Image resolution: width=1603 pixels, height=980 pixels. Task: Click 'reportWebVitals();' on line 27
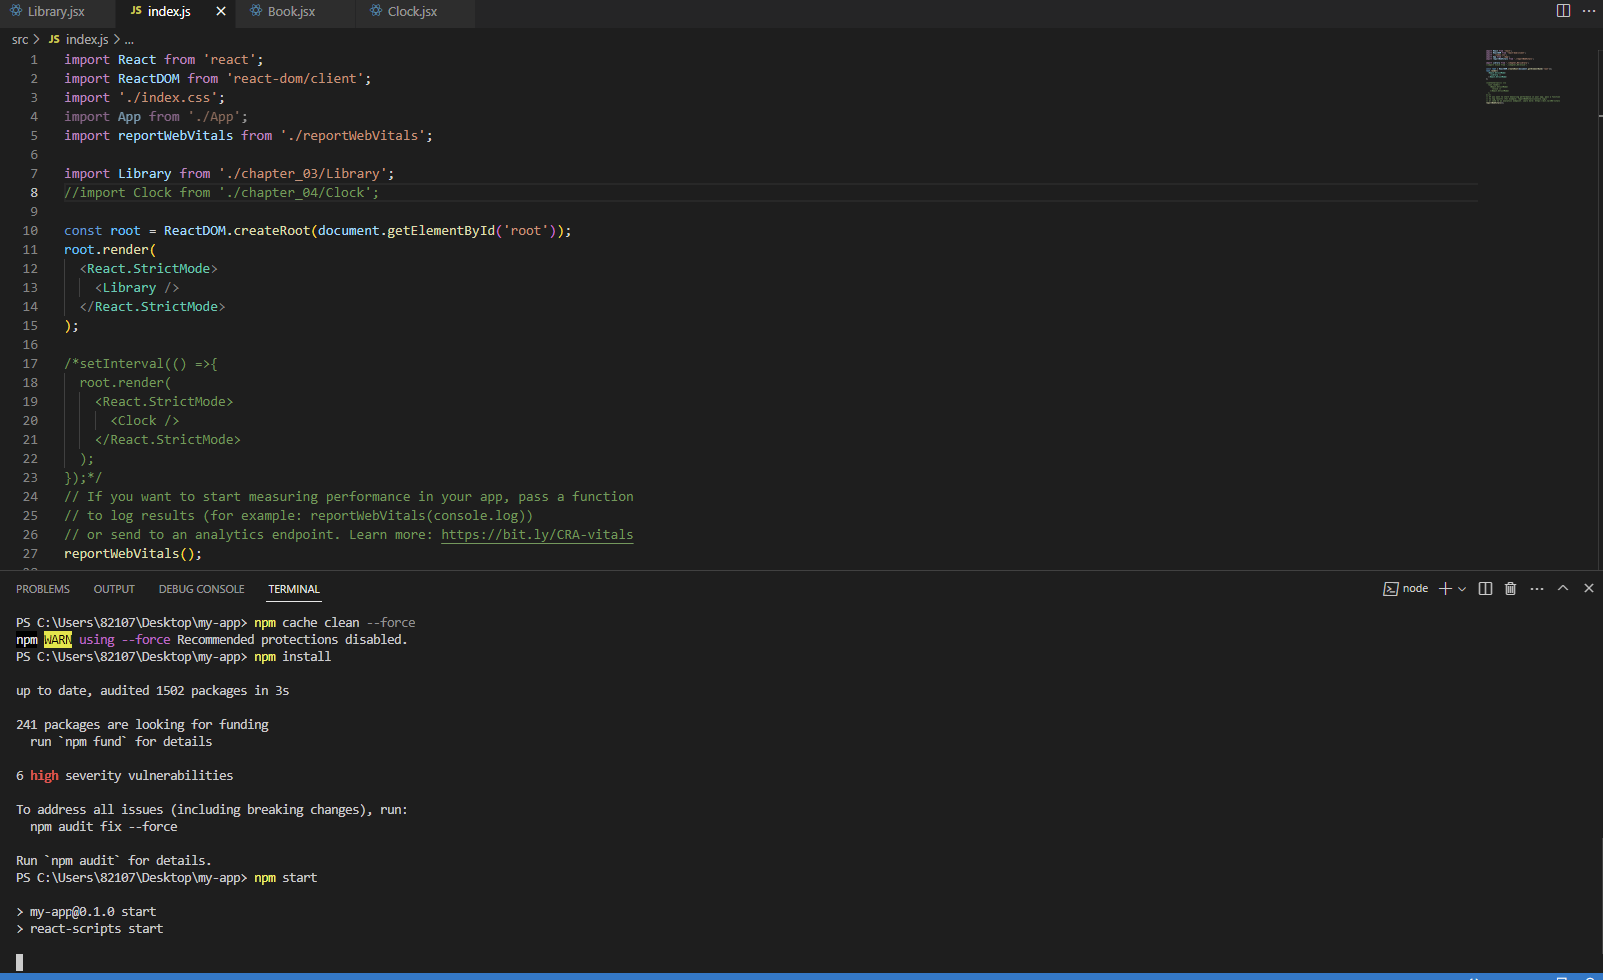[x=133, y=553]
